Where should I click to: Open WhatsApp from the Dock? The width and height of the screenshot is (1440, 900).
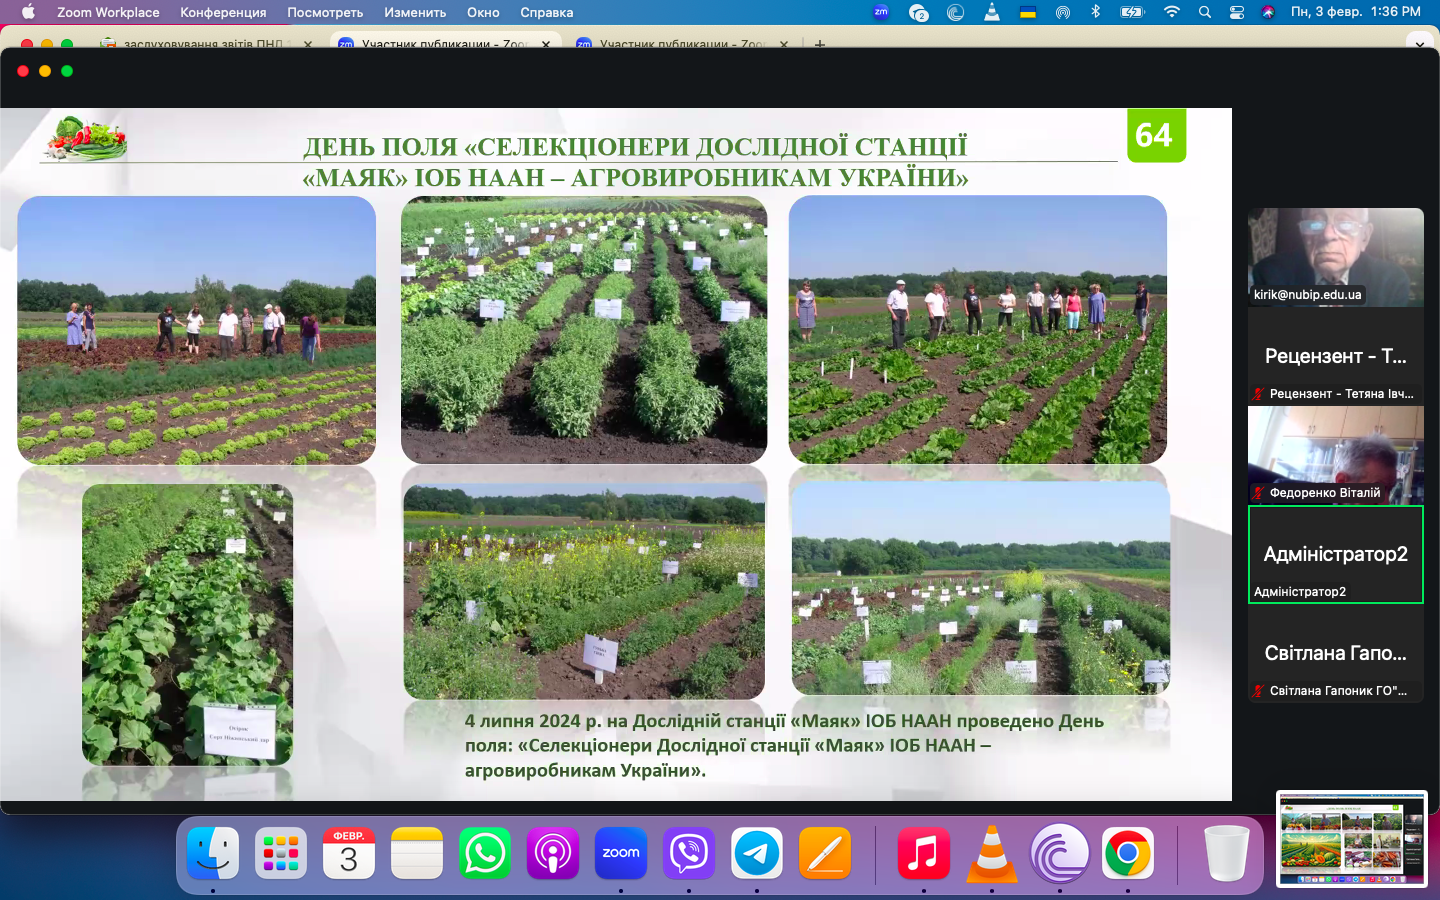coord(485,853)
